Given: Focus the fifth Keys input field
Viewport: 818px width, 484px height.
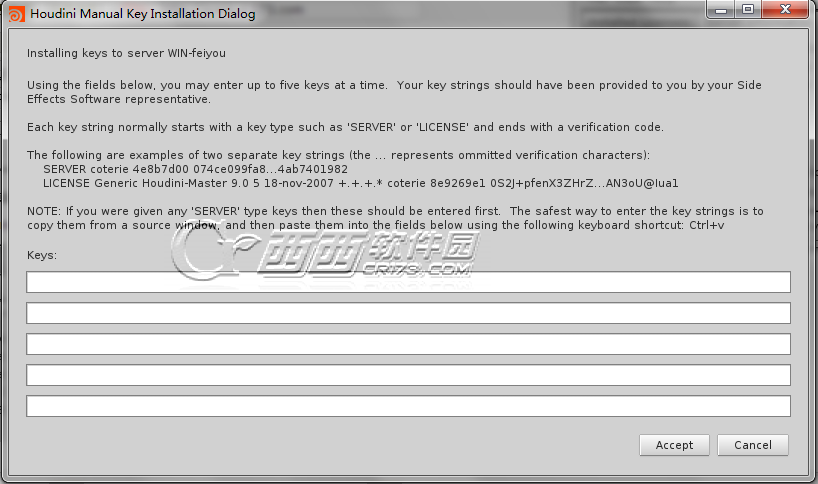Looking at the screenshot, I should pos(408,406).
